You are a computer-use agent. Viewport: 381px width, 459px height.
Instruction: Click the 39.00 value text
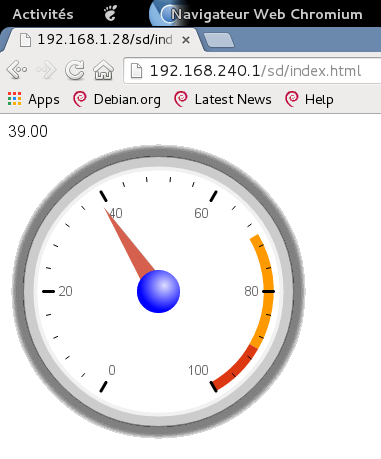(28, 131)
